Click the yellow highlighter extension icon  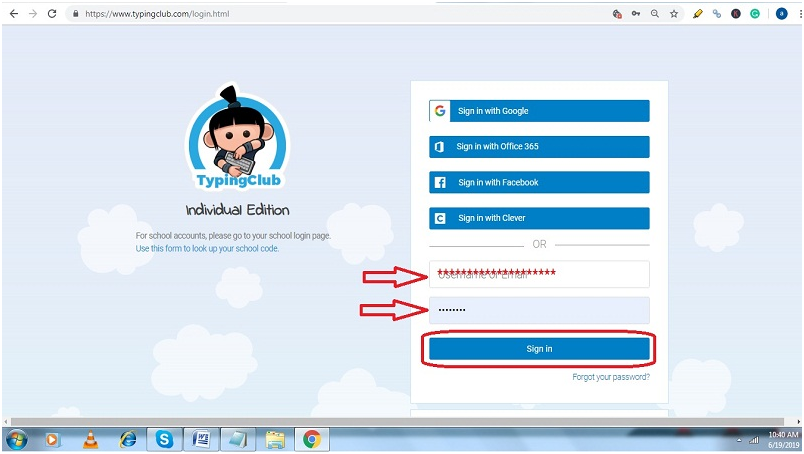point(697,14)
